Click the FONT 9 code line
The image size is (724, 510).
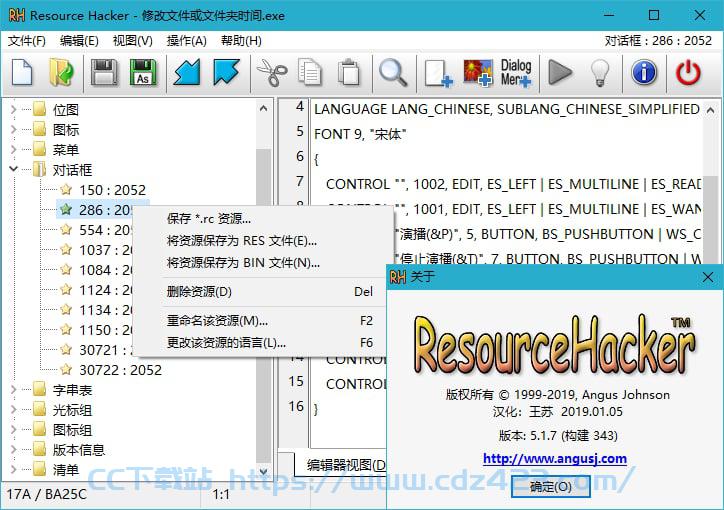(360, 134)
